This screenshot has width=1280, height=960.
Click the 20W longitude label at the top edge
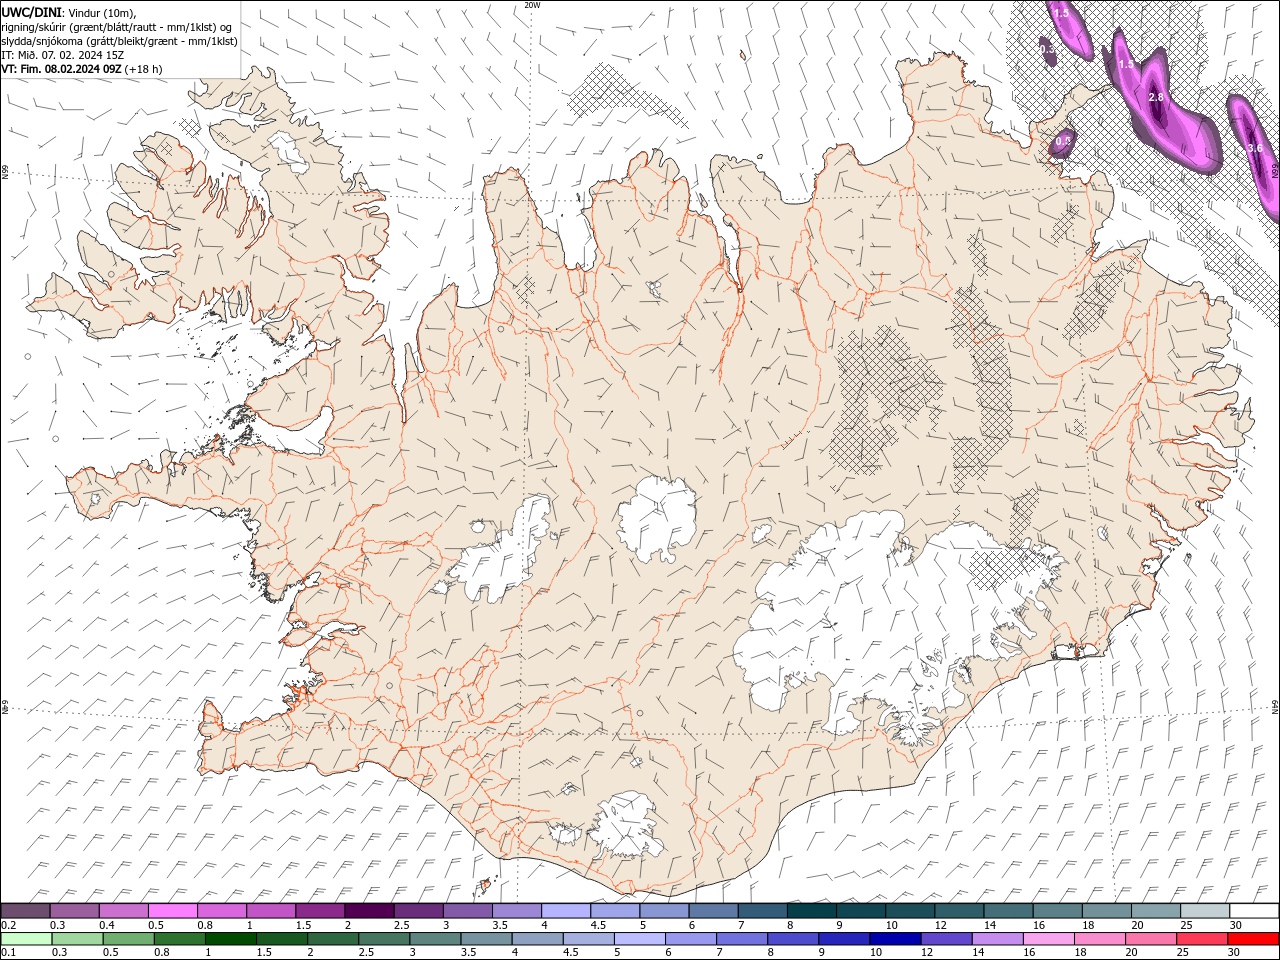pos(532,5)
